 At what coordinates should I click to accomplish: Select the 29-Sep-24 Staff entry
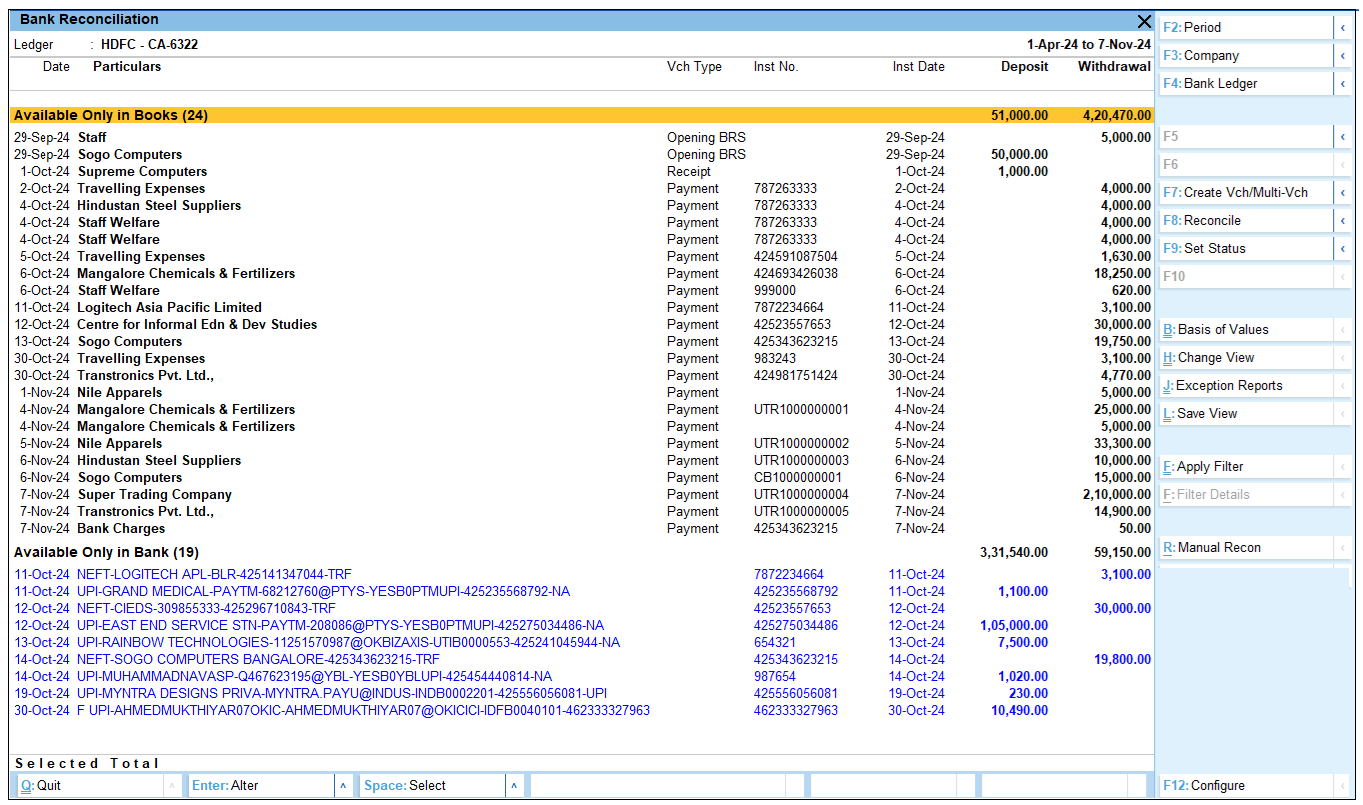point(581,138)
